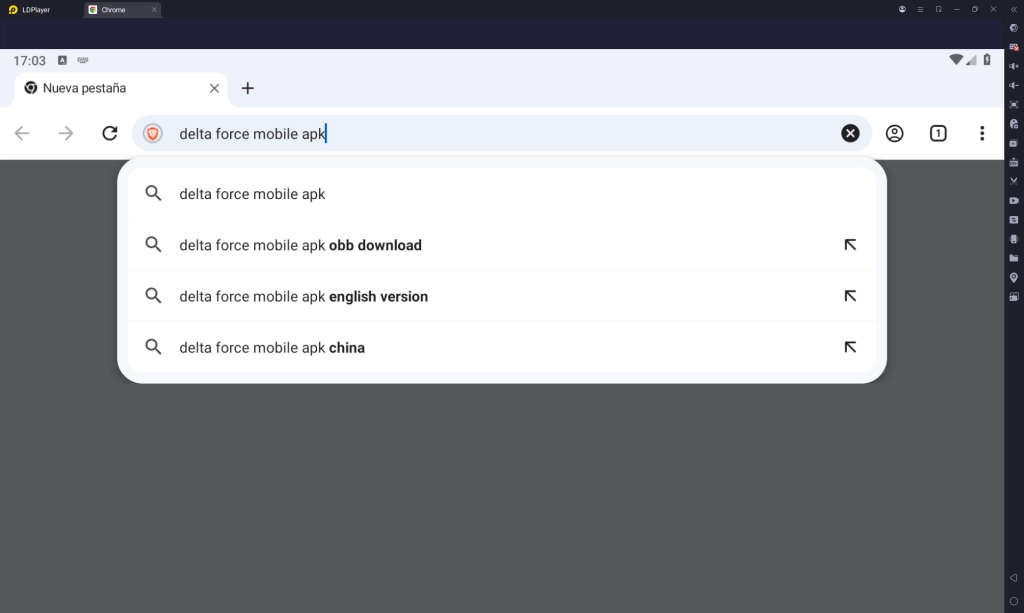Viewport: 1024px width, 613px height.
Task: Clear the address bar text
Action: pyautogui.click(x=850, y=133)
